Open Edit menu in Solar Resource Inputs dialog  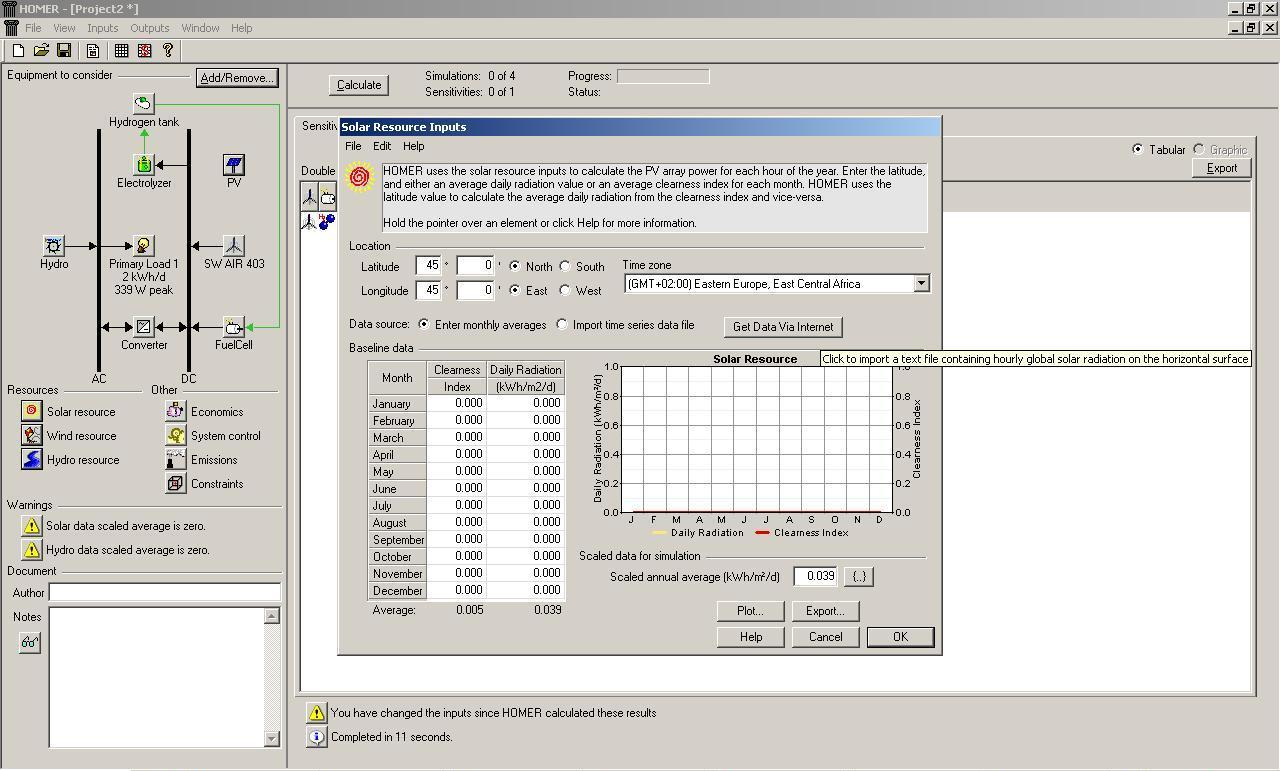(382, 146)
